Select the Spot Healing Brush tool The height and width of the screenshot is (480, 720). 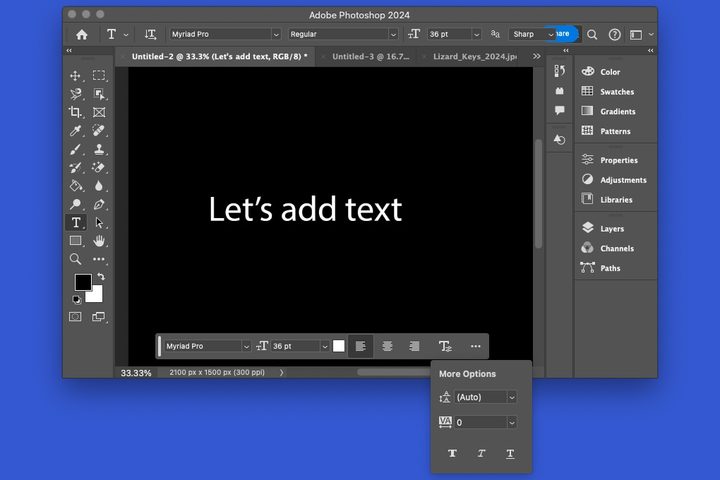click(99, 131)
